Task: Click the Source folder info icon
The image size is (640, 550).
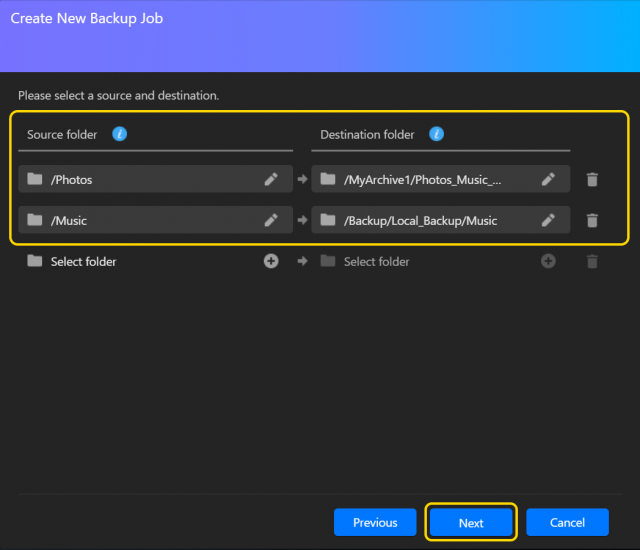Action: point(120,134)
